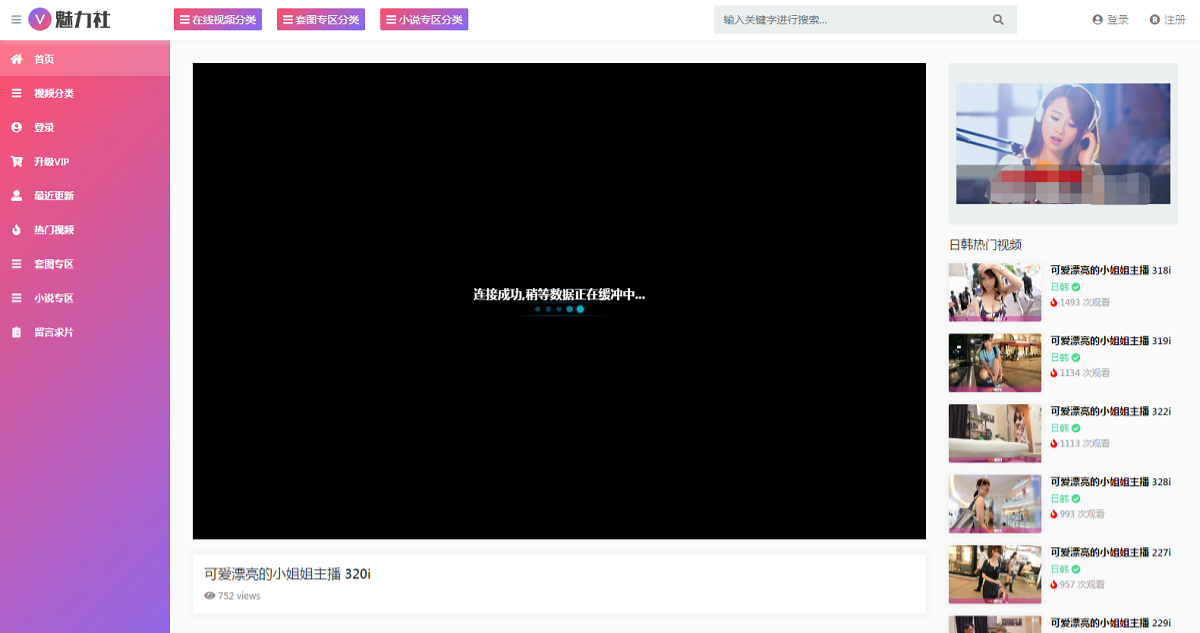The image size is (1200, 633).
Task: Open 升级VIP cart item in sidebar
Action: click(51, 162)
